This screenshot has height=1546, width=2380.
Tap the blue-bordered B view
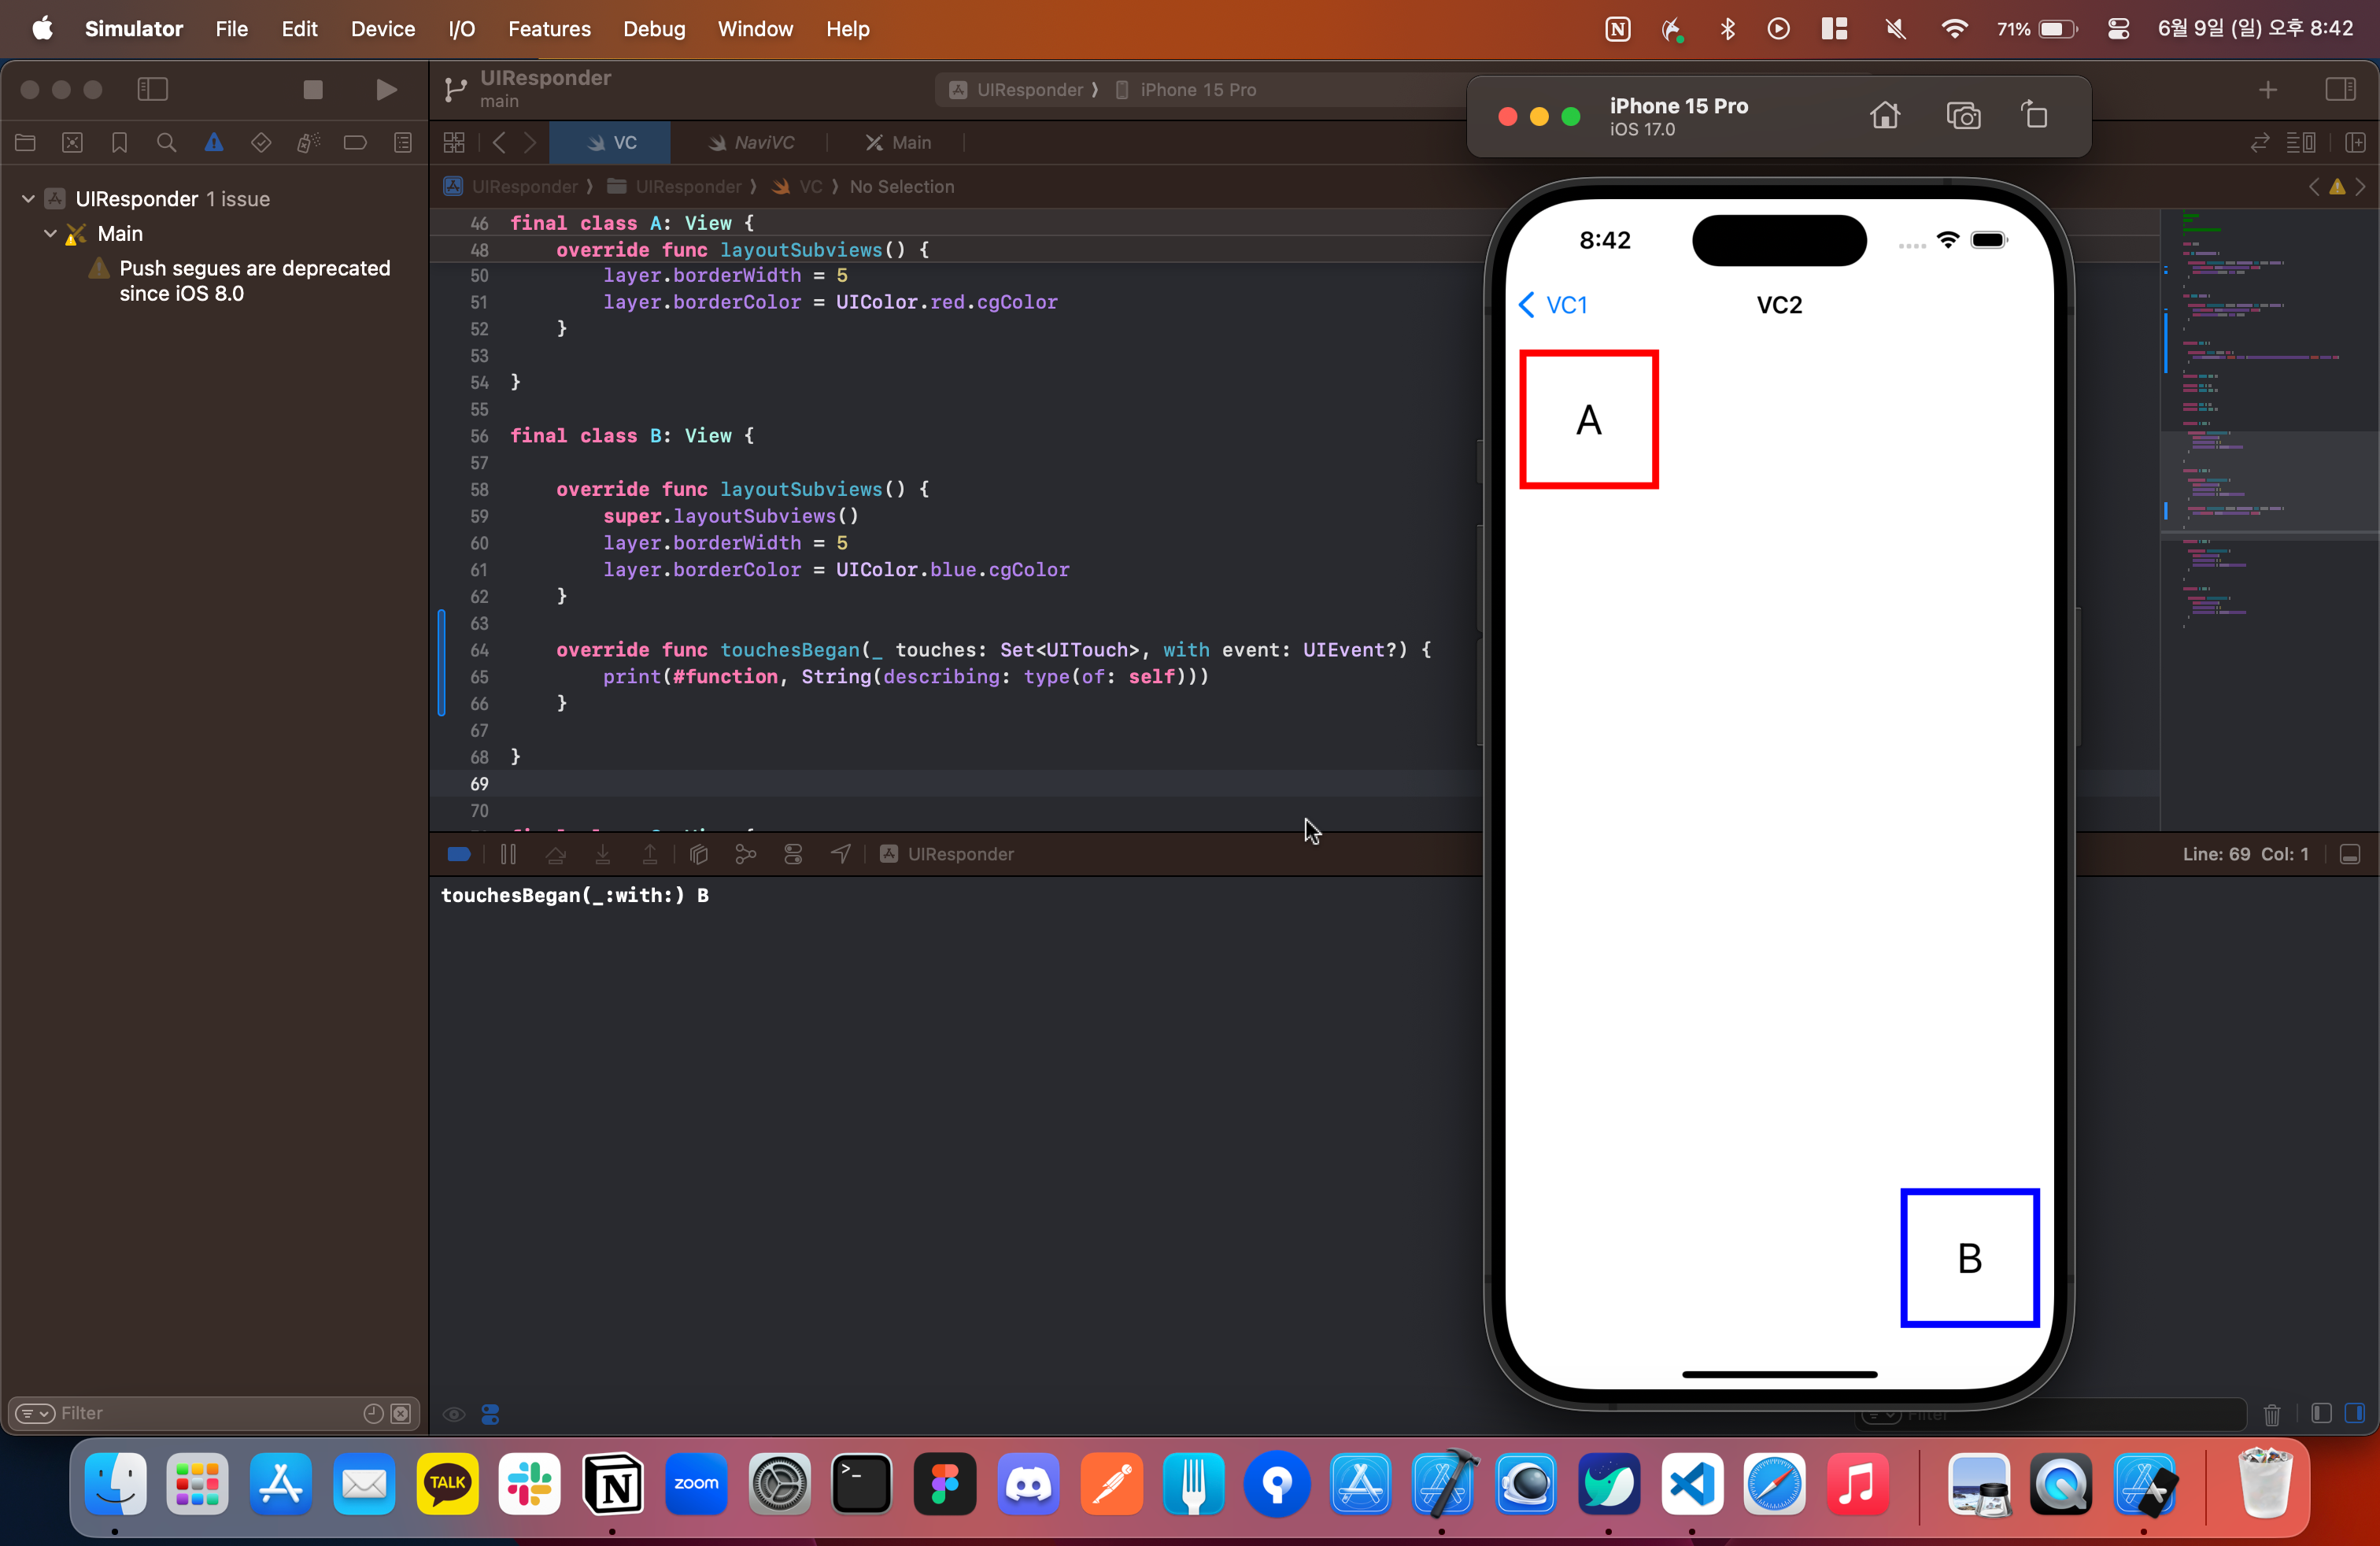[1969, 1258]
